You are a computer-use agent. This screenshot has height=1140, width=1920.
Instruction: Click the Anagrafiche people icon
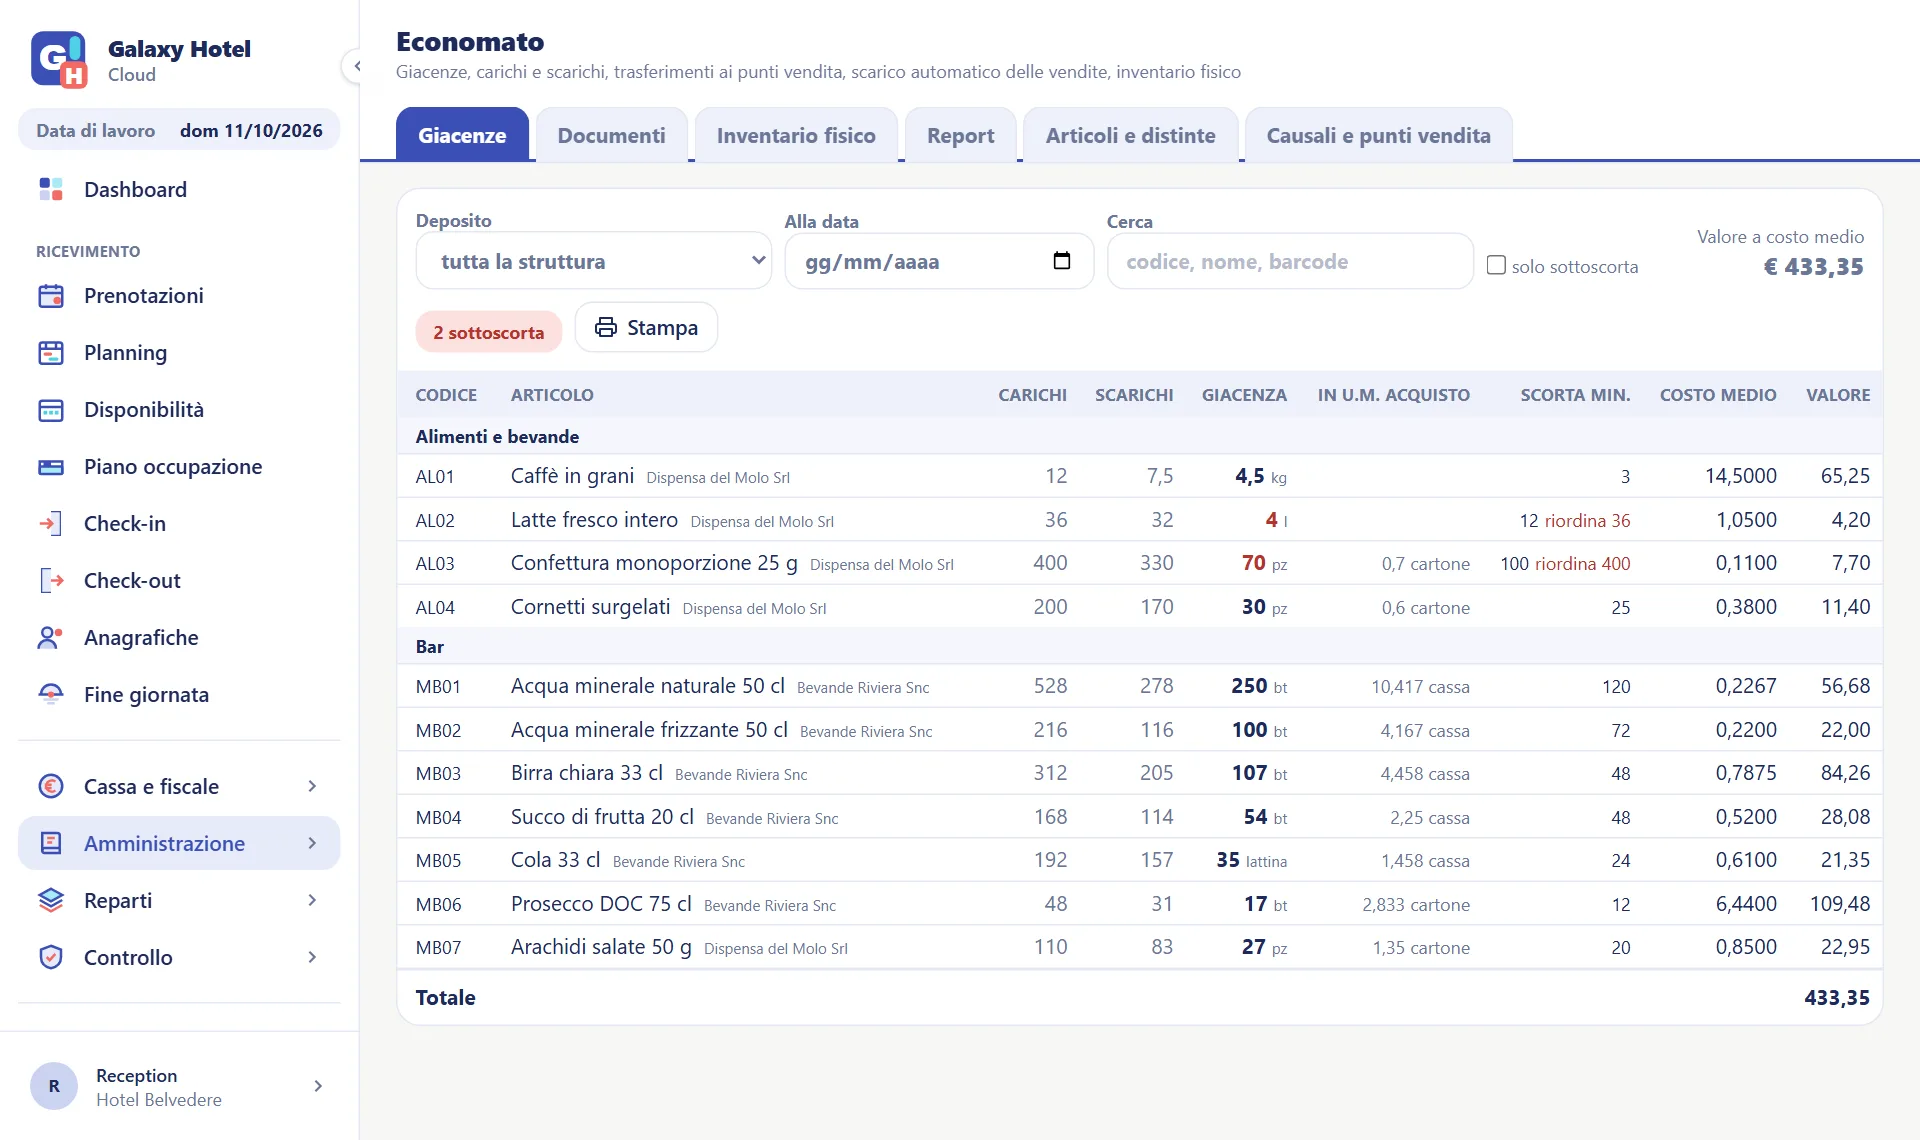click(51, 637)
